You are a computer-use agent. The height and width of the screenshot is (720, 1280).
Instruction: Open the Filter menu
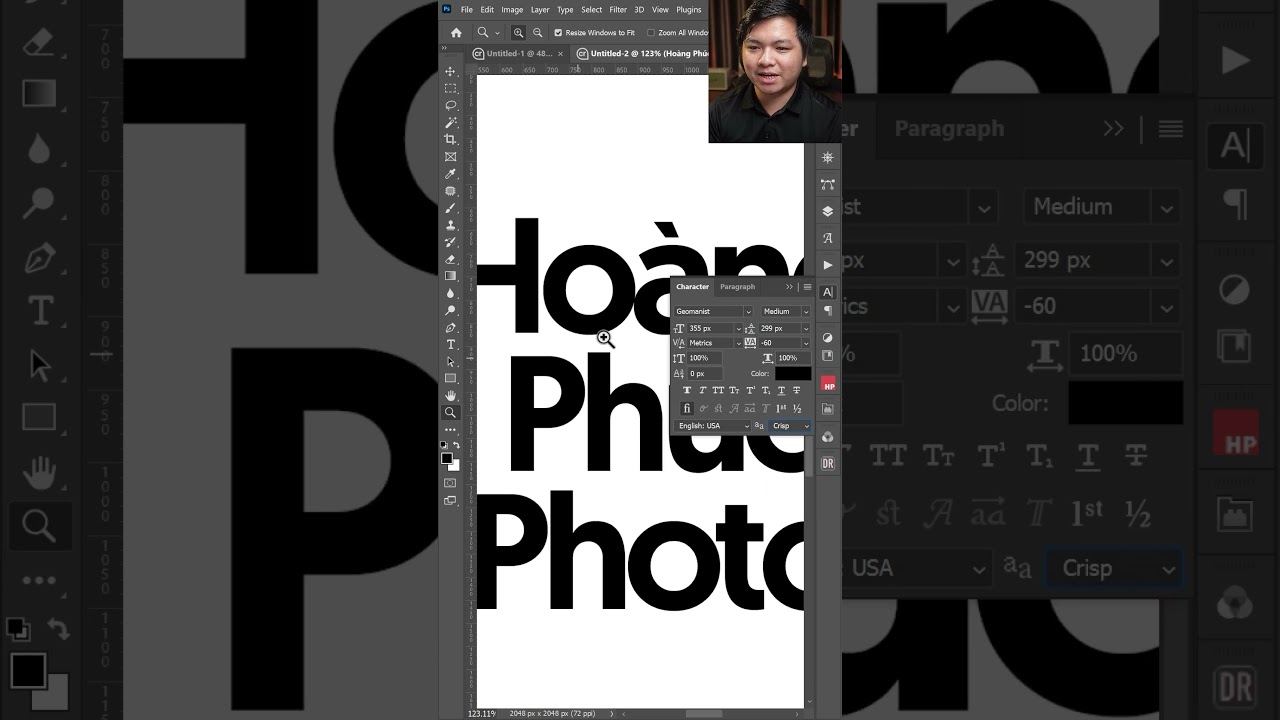click(618, 9)
